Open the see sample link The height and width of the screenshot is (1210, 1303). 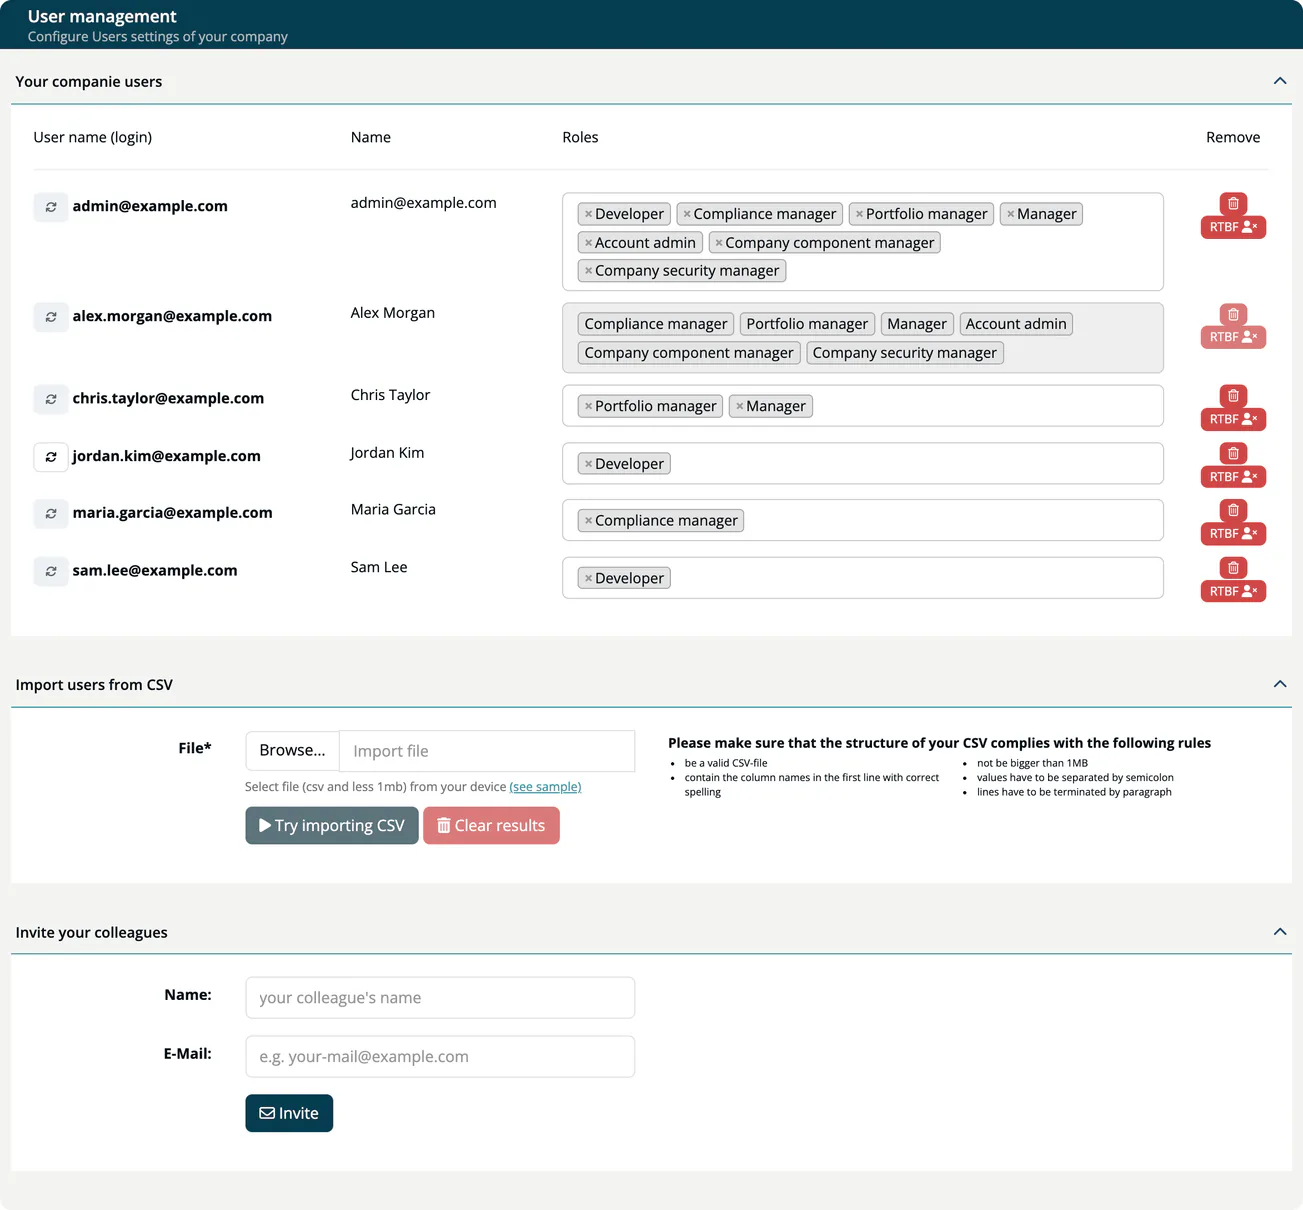coord(545,787)
